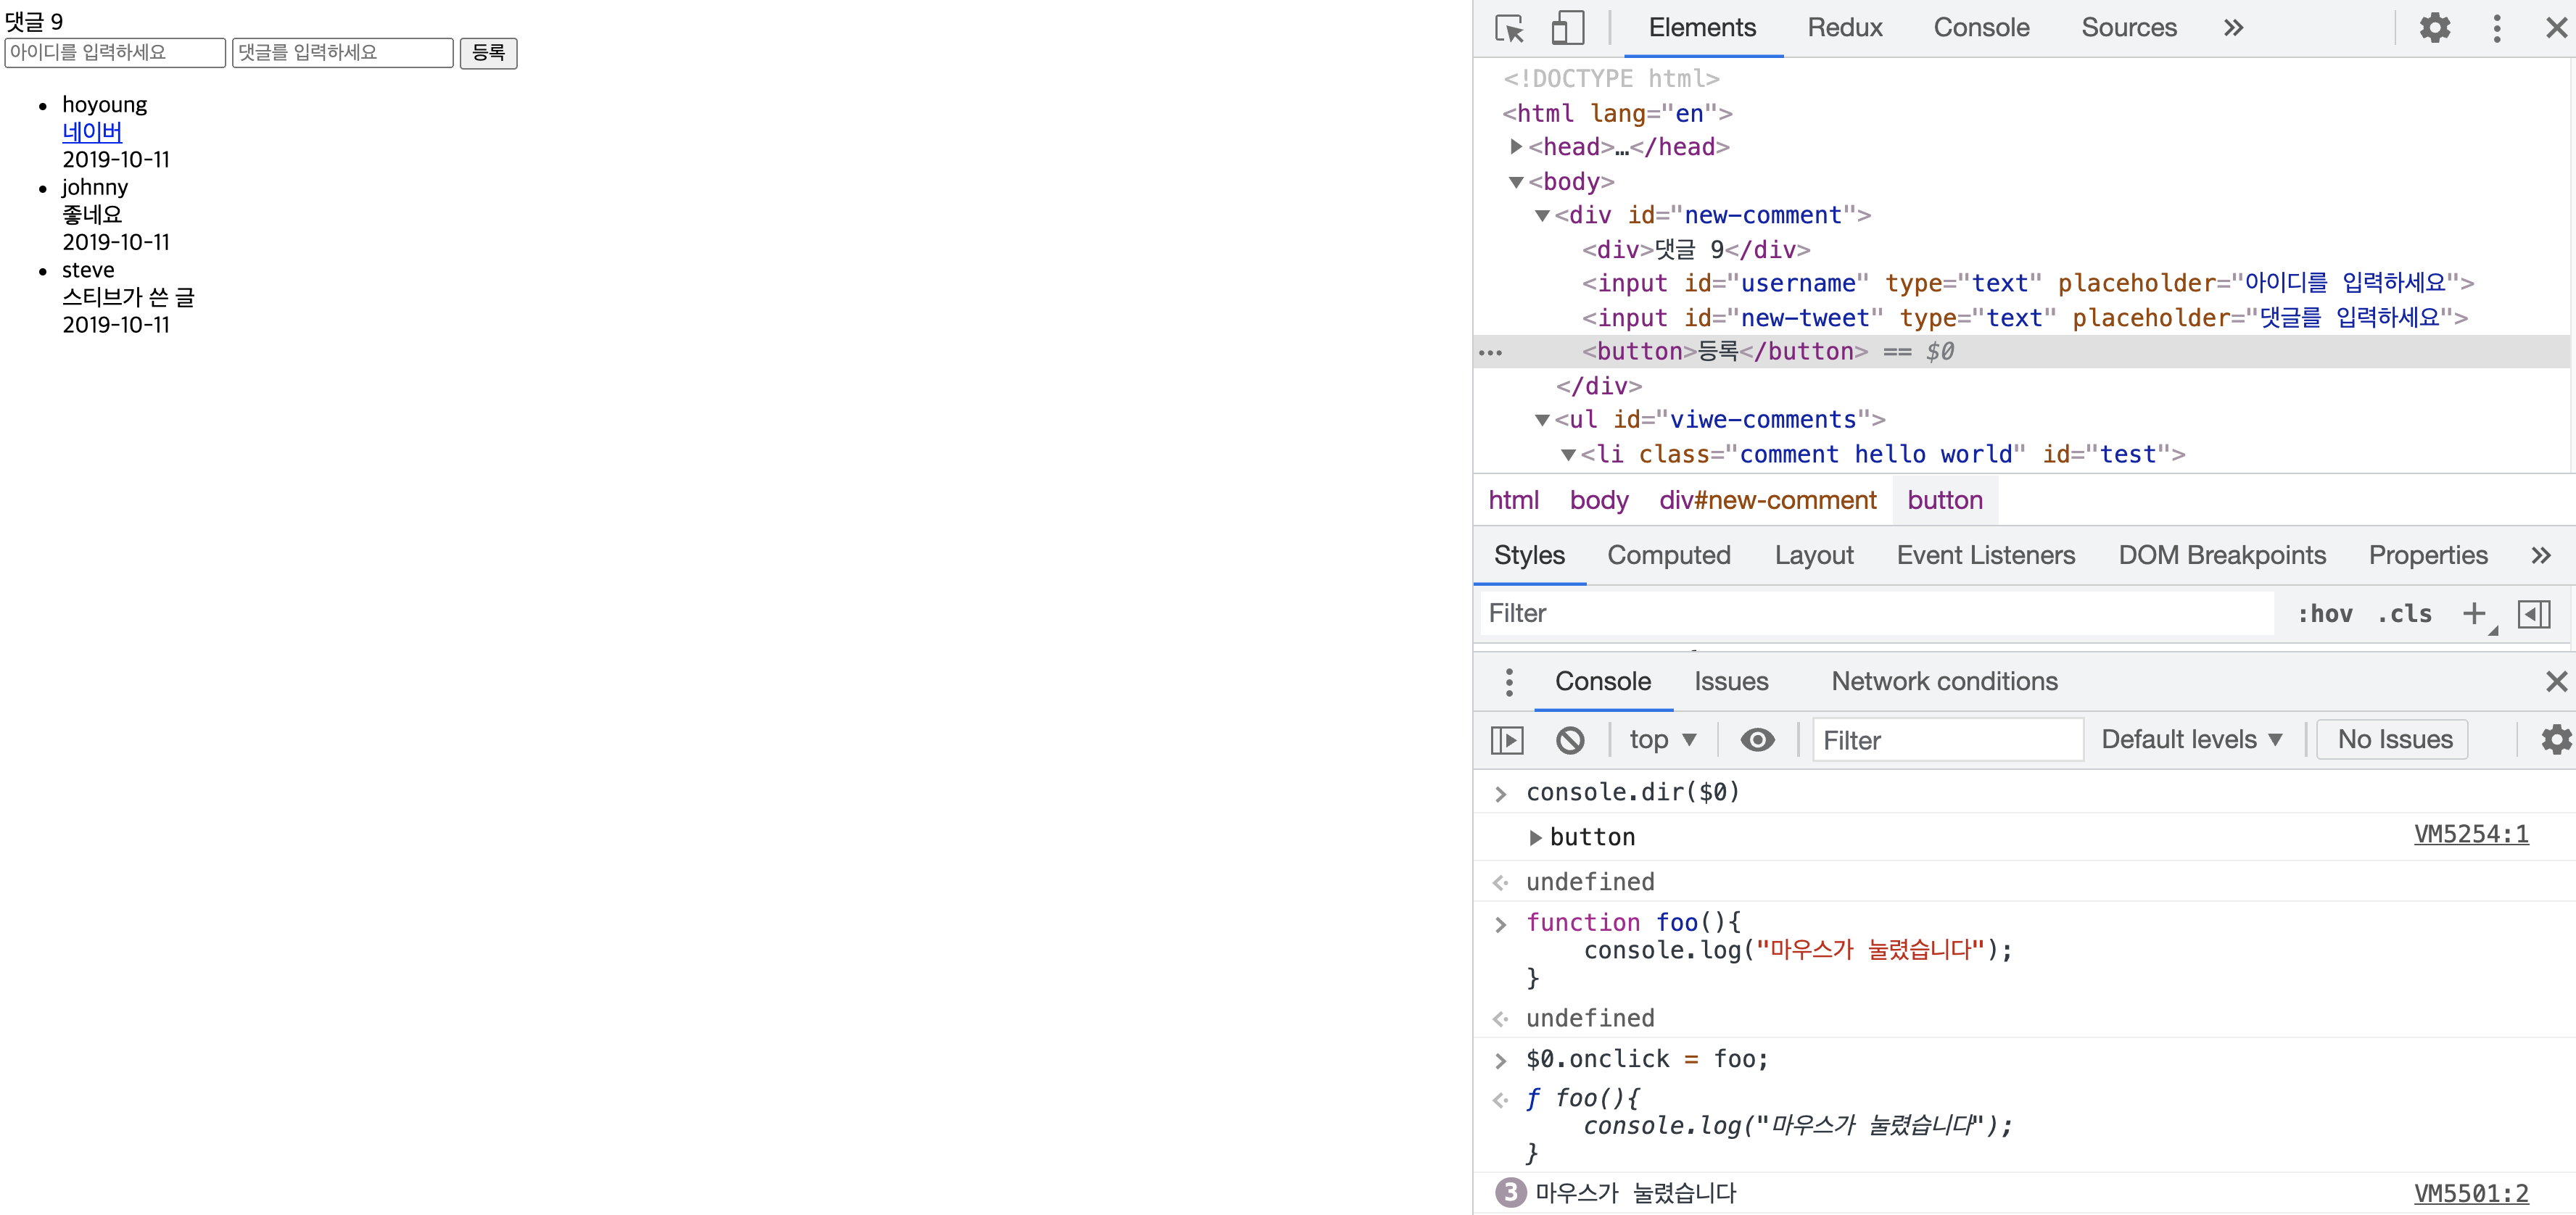Image resolution: width=2576 pixels, height=1215 pixels.
Task: Toggle the .cls element classes panel
Action: 2404,614
